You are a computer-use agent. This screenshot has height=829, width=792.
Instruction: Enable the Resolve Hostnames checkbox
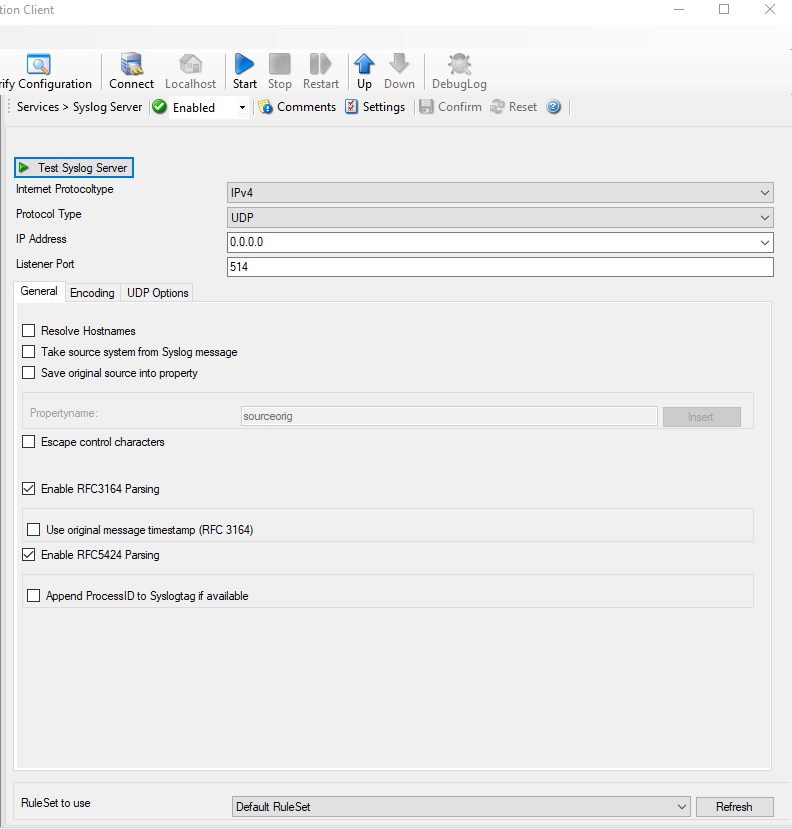pos(29,331)
